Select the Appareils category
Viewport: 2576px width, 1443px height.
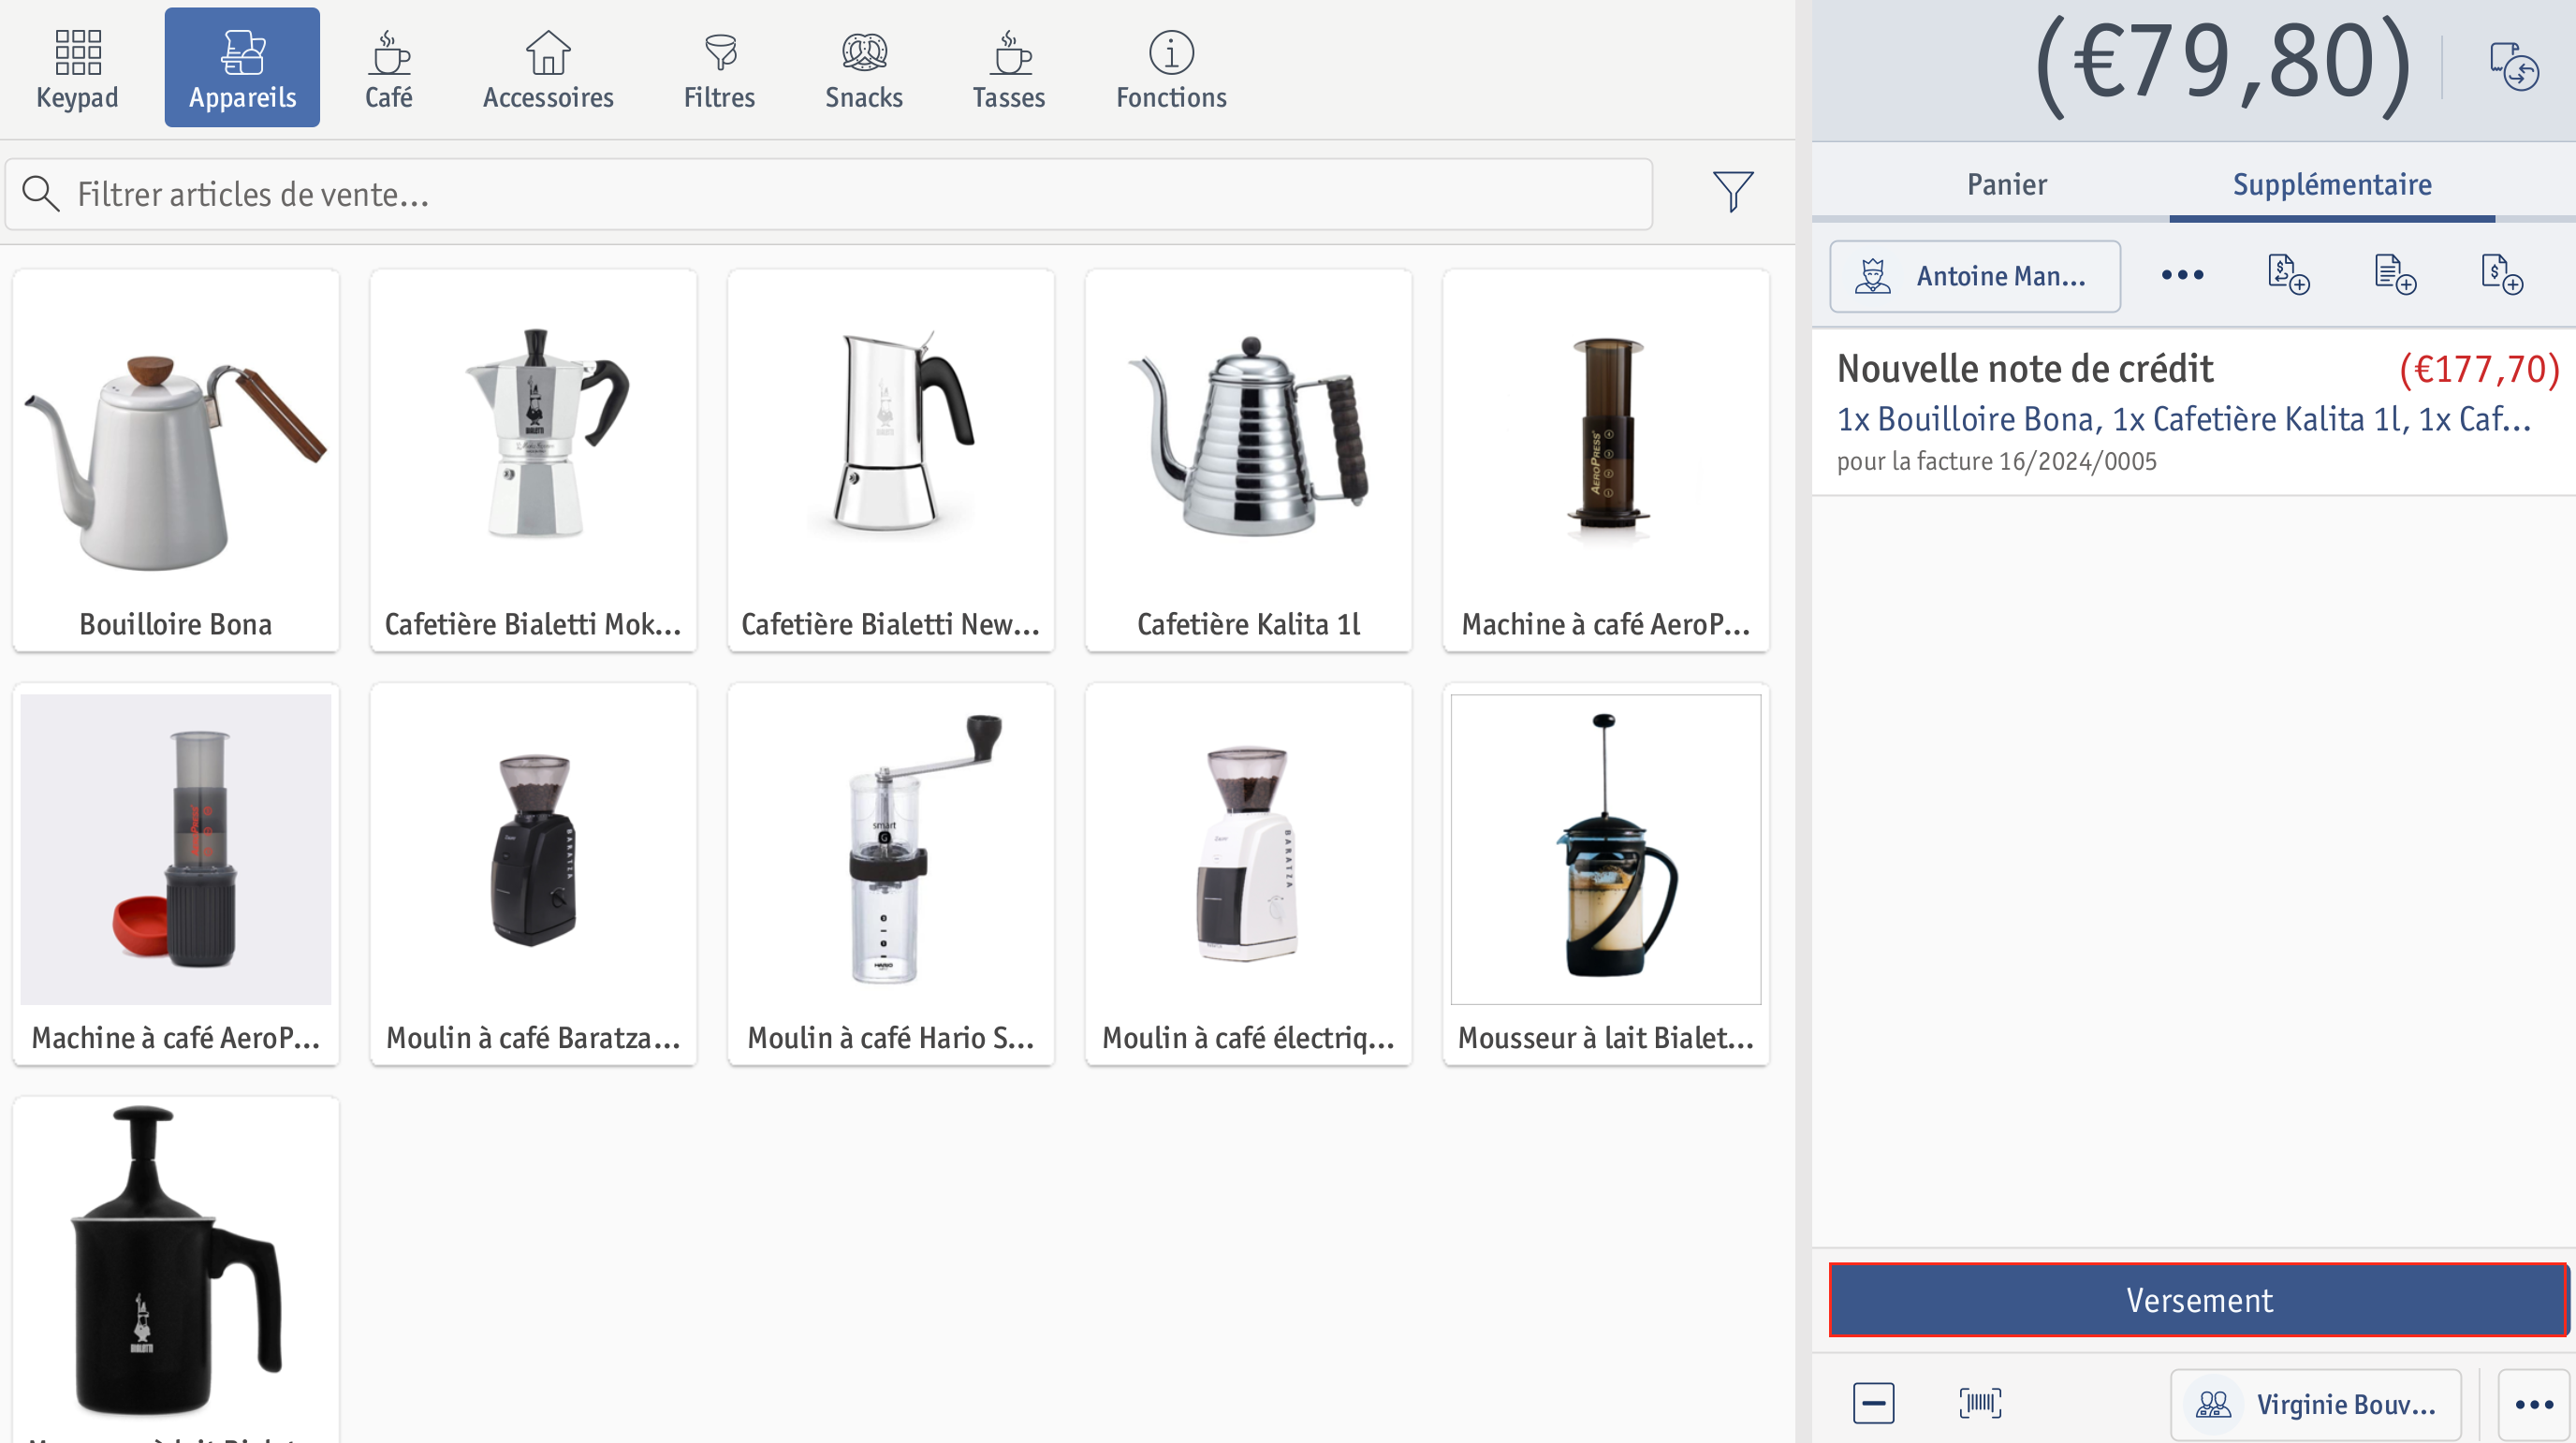click(x=242, y=68)
